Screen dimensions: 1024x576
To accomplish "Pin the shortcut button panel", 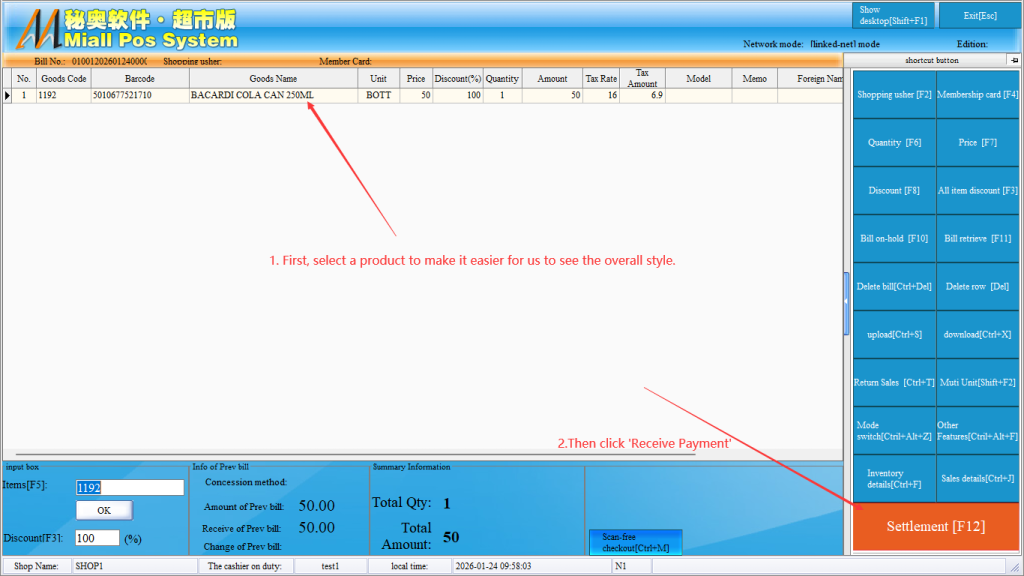I will (x=1012, y=60).
